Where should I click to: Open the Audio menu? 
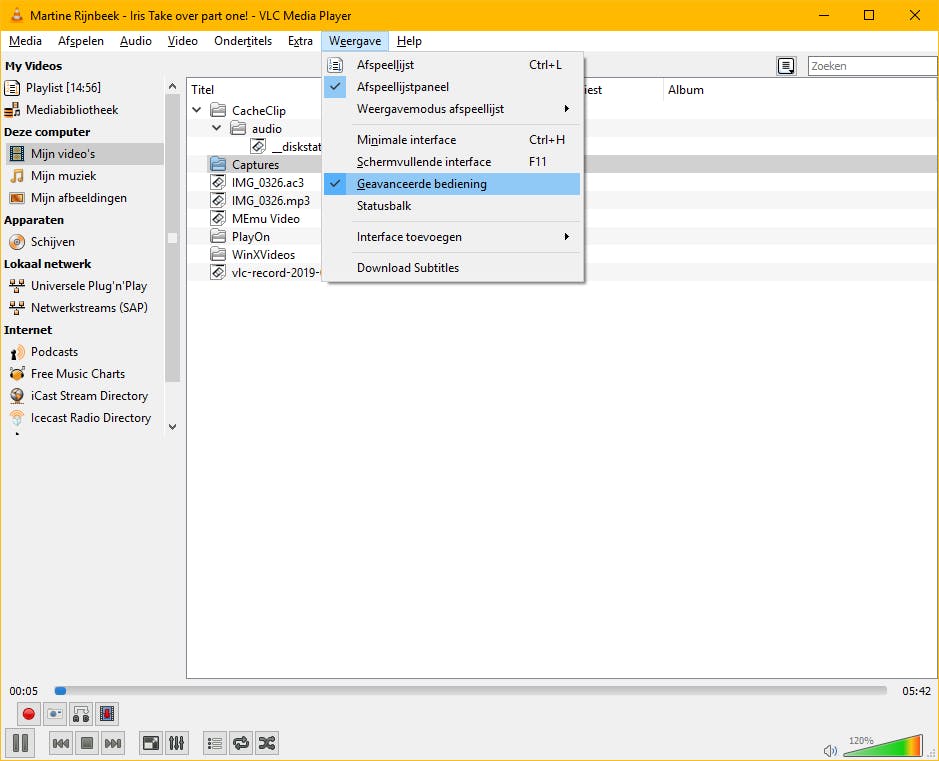135,41
